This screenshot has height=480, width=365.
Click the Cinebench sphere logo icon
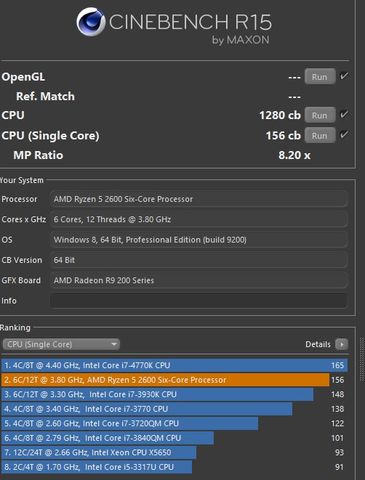91,22
